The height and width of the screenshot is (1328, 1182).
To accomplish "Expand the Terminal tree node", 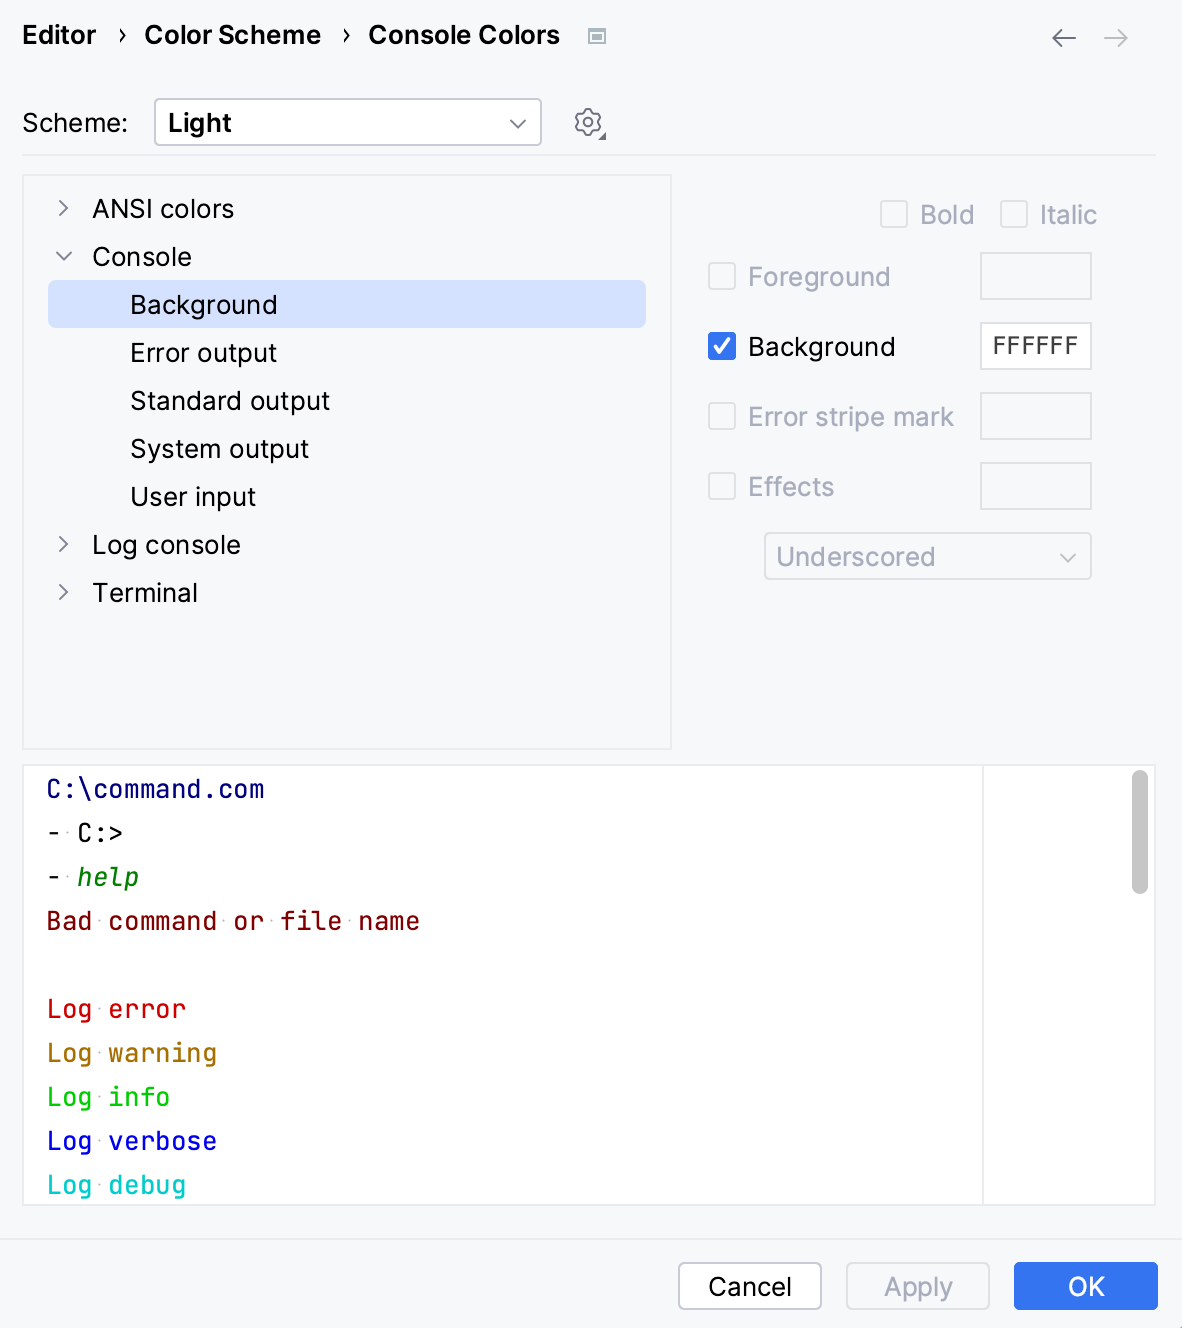I will 62,592.
